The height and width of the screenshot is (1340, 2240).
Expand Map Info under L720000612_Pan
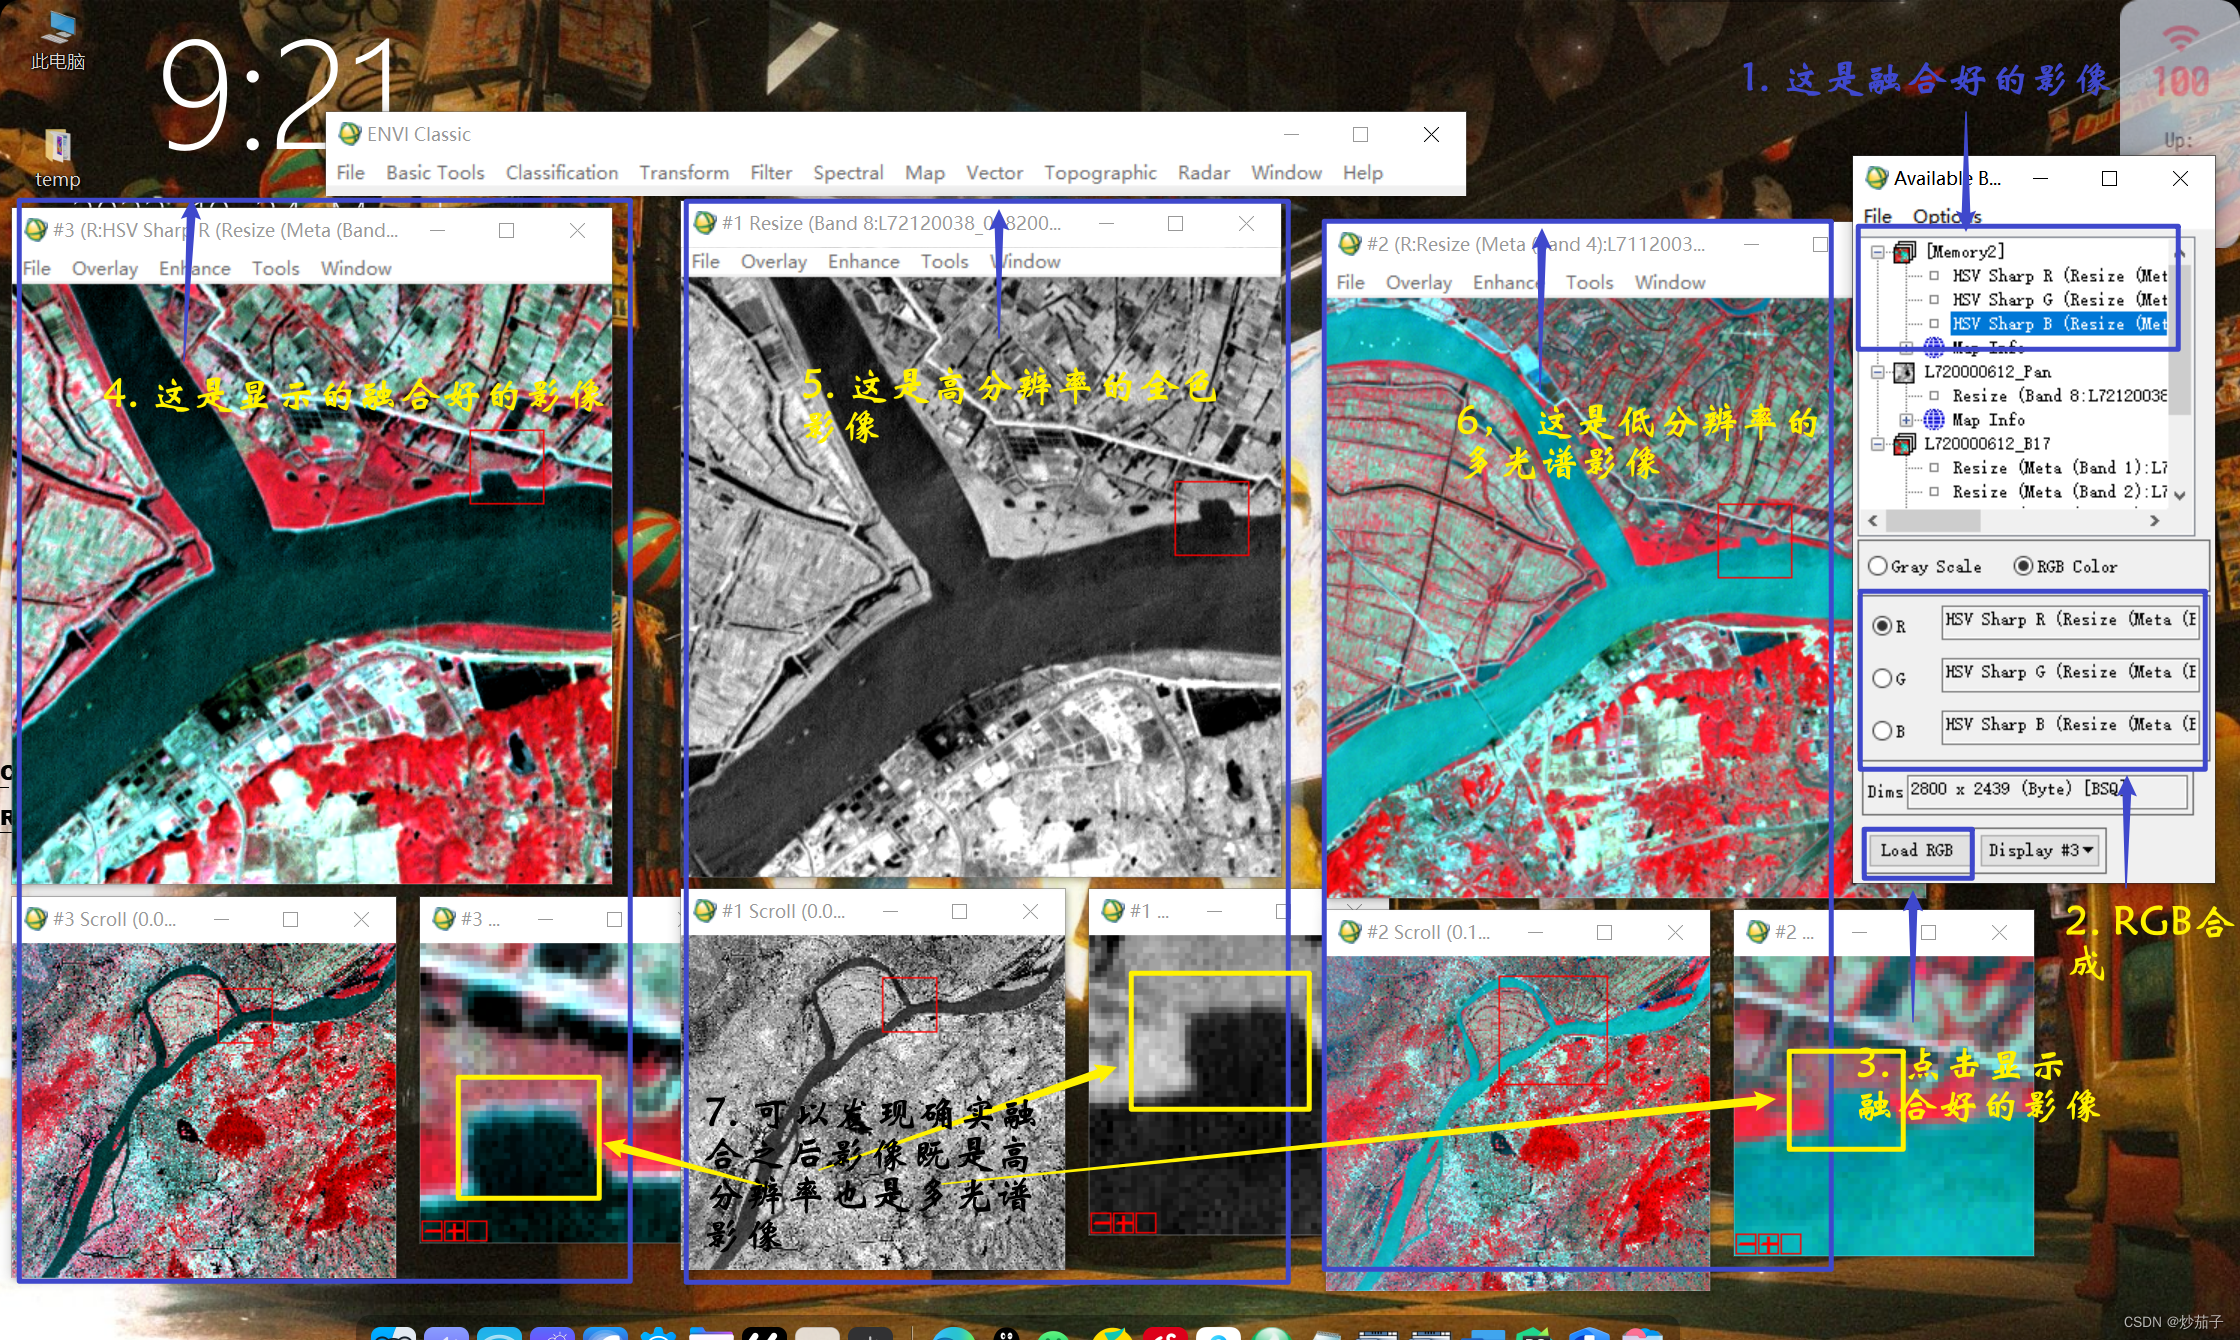click(1906, 420)
